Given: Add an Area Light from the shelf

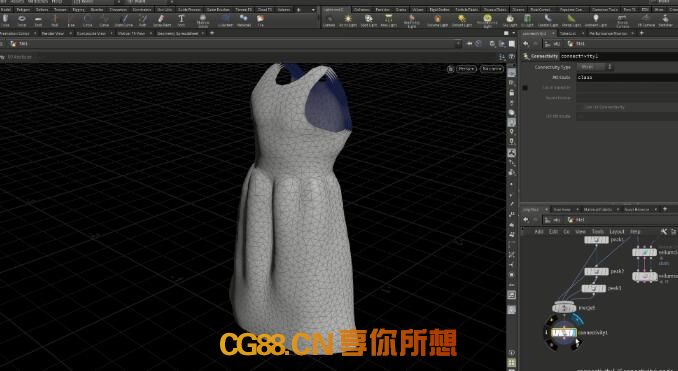Looking at the screenshot, I should (388, 20).
